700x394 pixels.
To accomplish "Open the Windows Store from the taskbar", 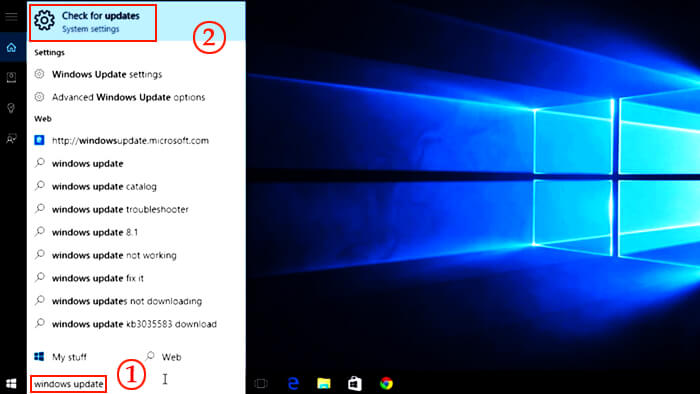I will pos(355,383).
